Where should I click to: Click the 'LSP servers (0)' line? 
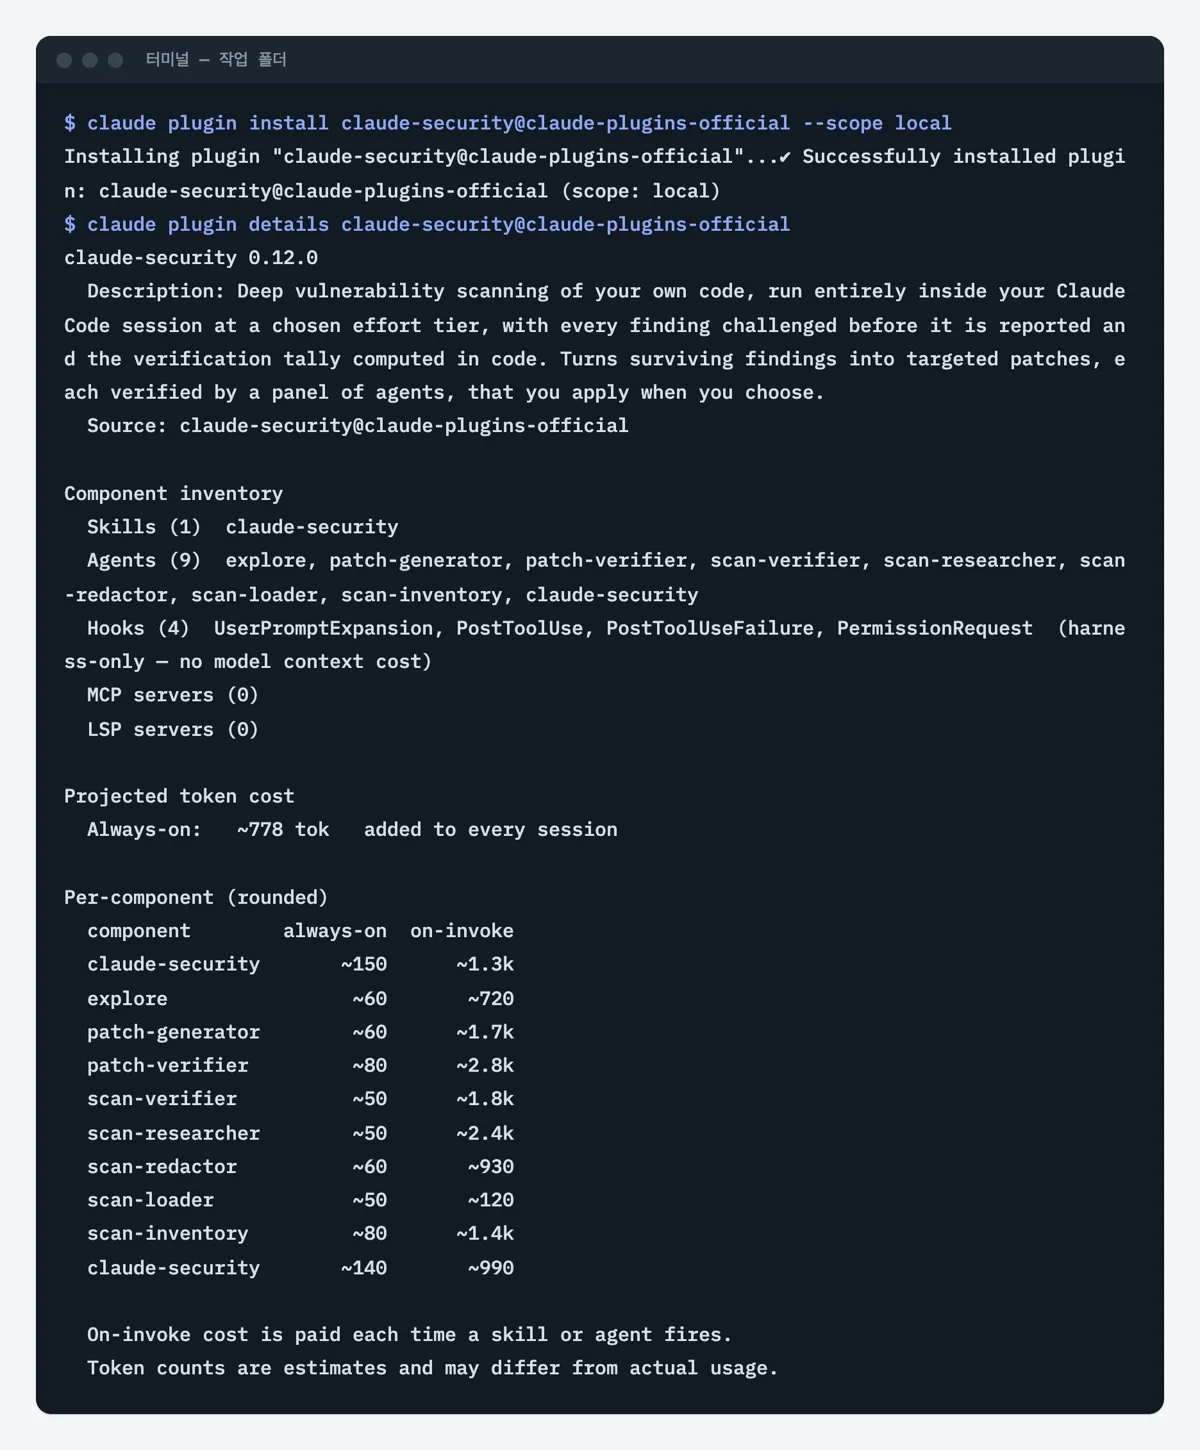pos(173,729)
